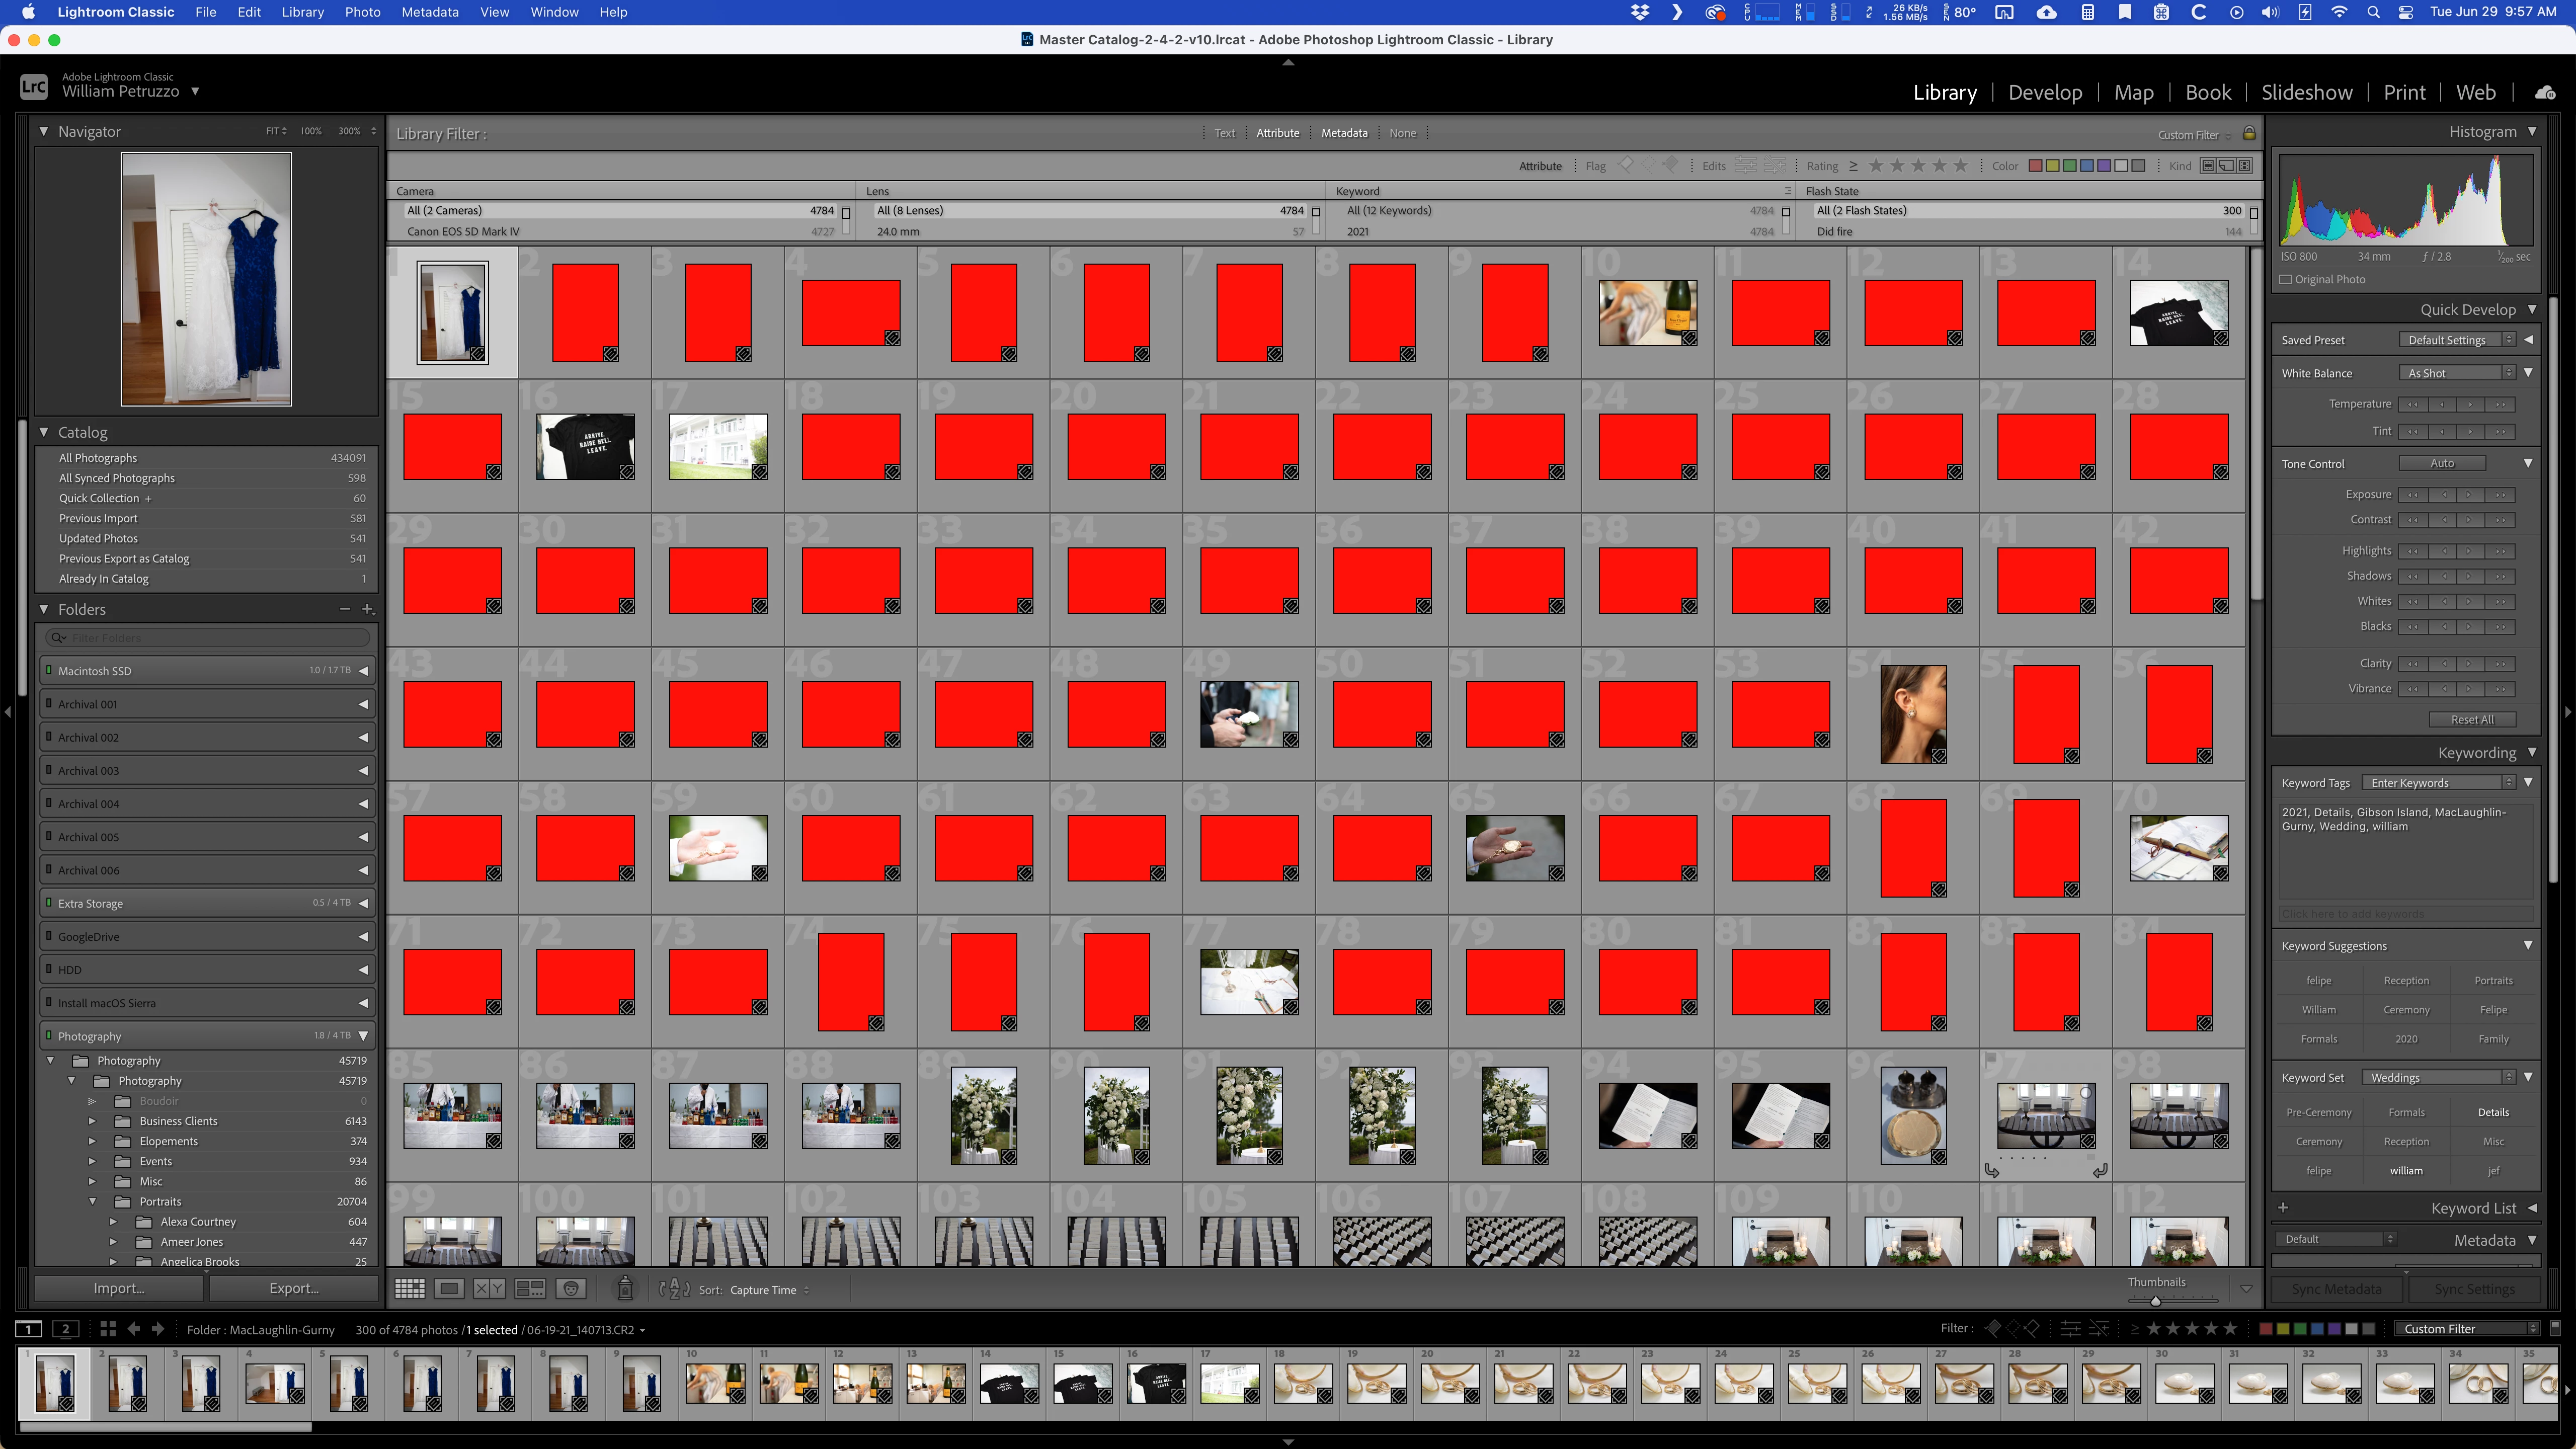Screen dimensions: 2576x1449
Task: Open Compare view XY icon
Action: (x=489, y=1289)
